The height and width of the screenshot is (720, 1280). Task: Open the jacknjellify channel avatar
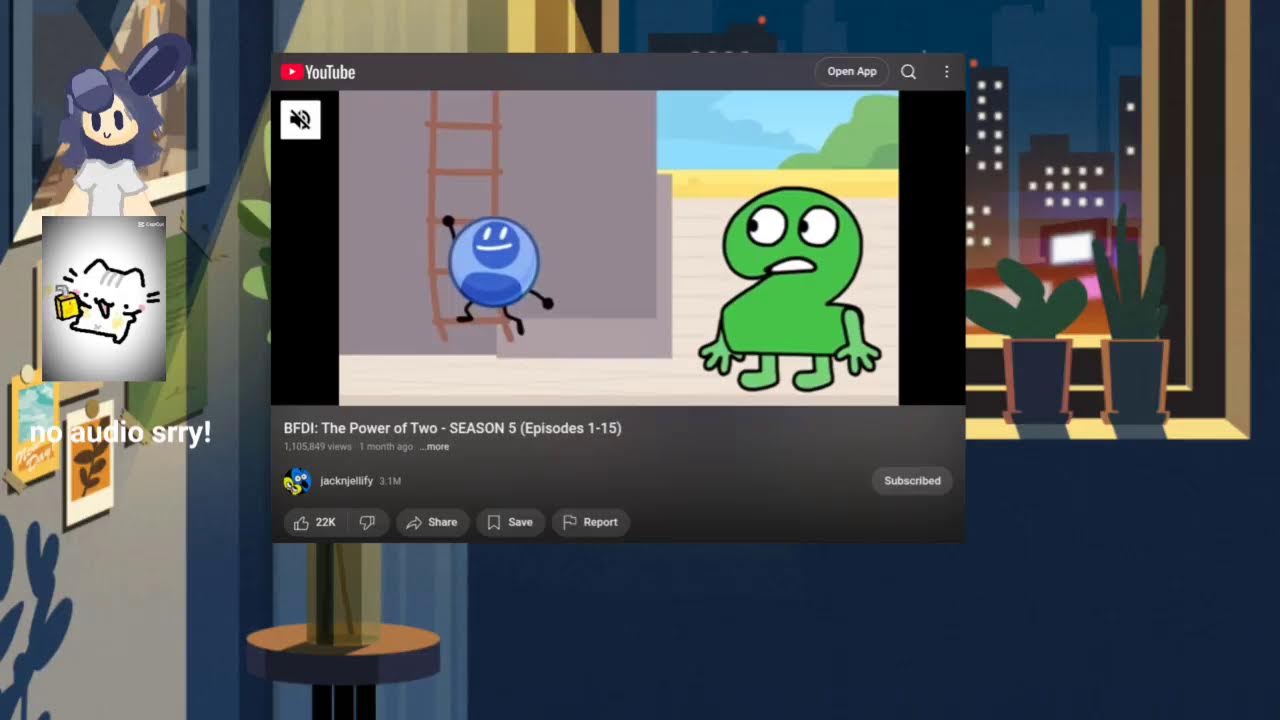(297, 482)
